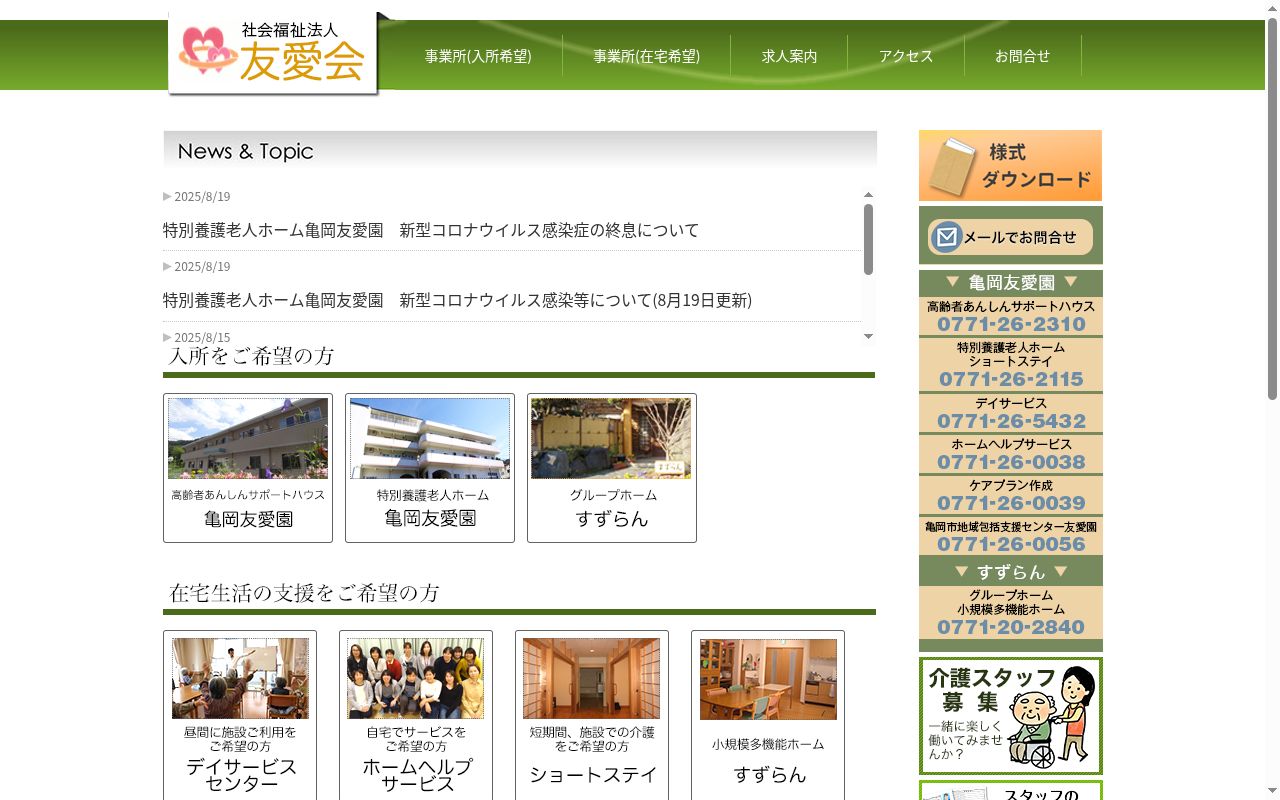Click 様式ダウンロード envelope banner
Viewport: 1280px width, 800px height.
click(x=1010, y=166)
